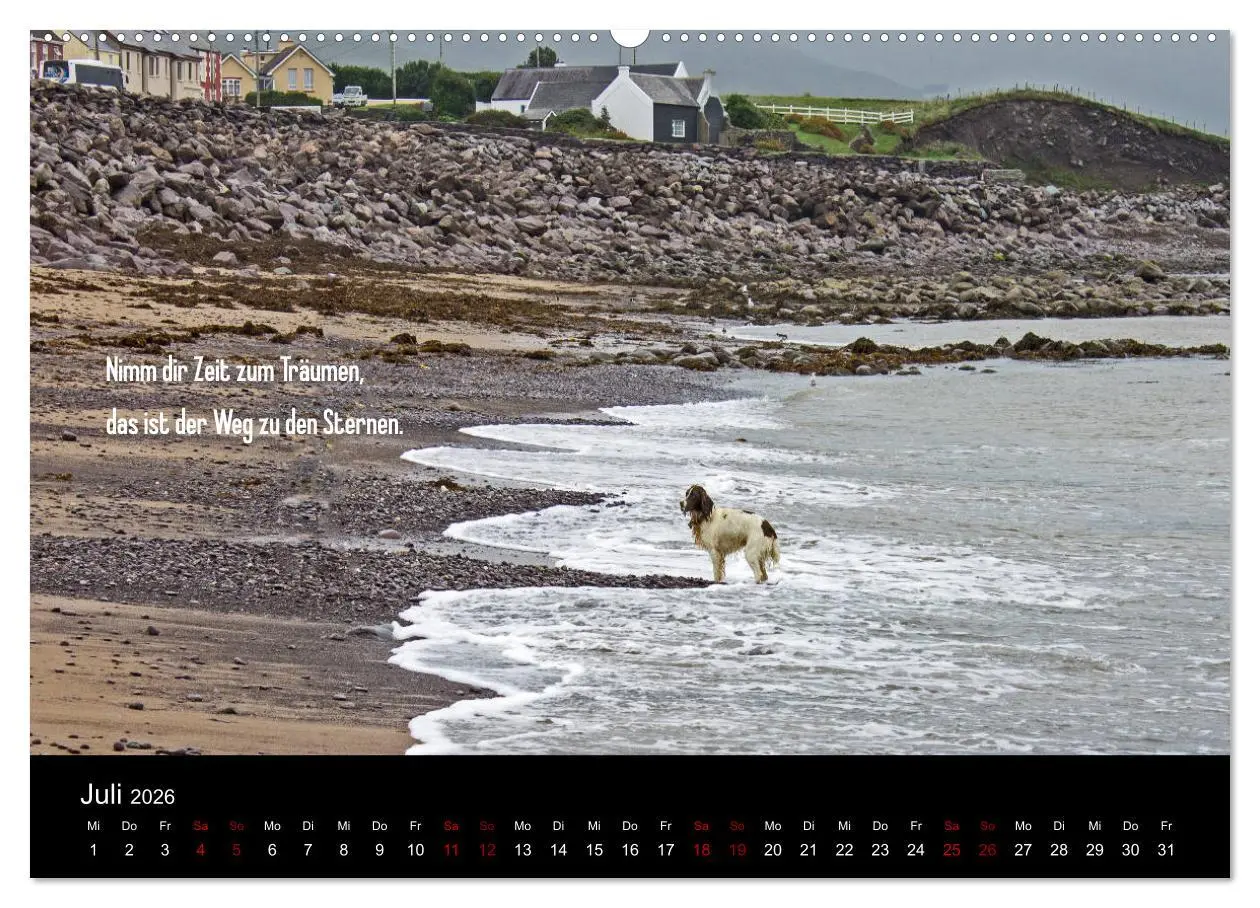The height and width of the screenshot is (908, 1260).
Task: Pick date 31 at the row's end
Action: [1166, 850]
